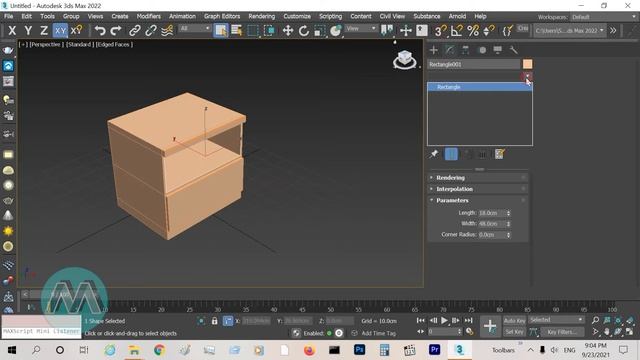
Task: Toggle Window/Crossing selection mode
Action: (269, 31)
